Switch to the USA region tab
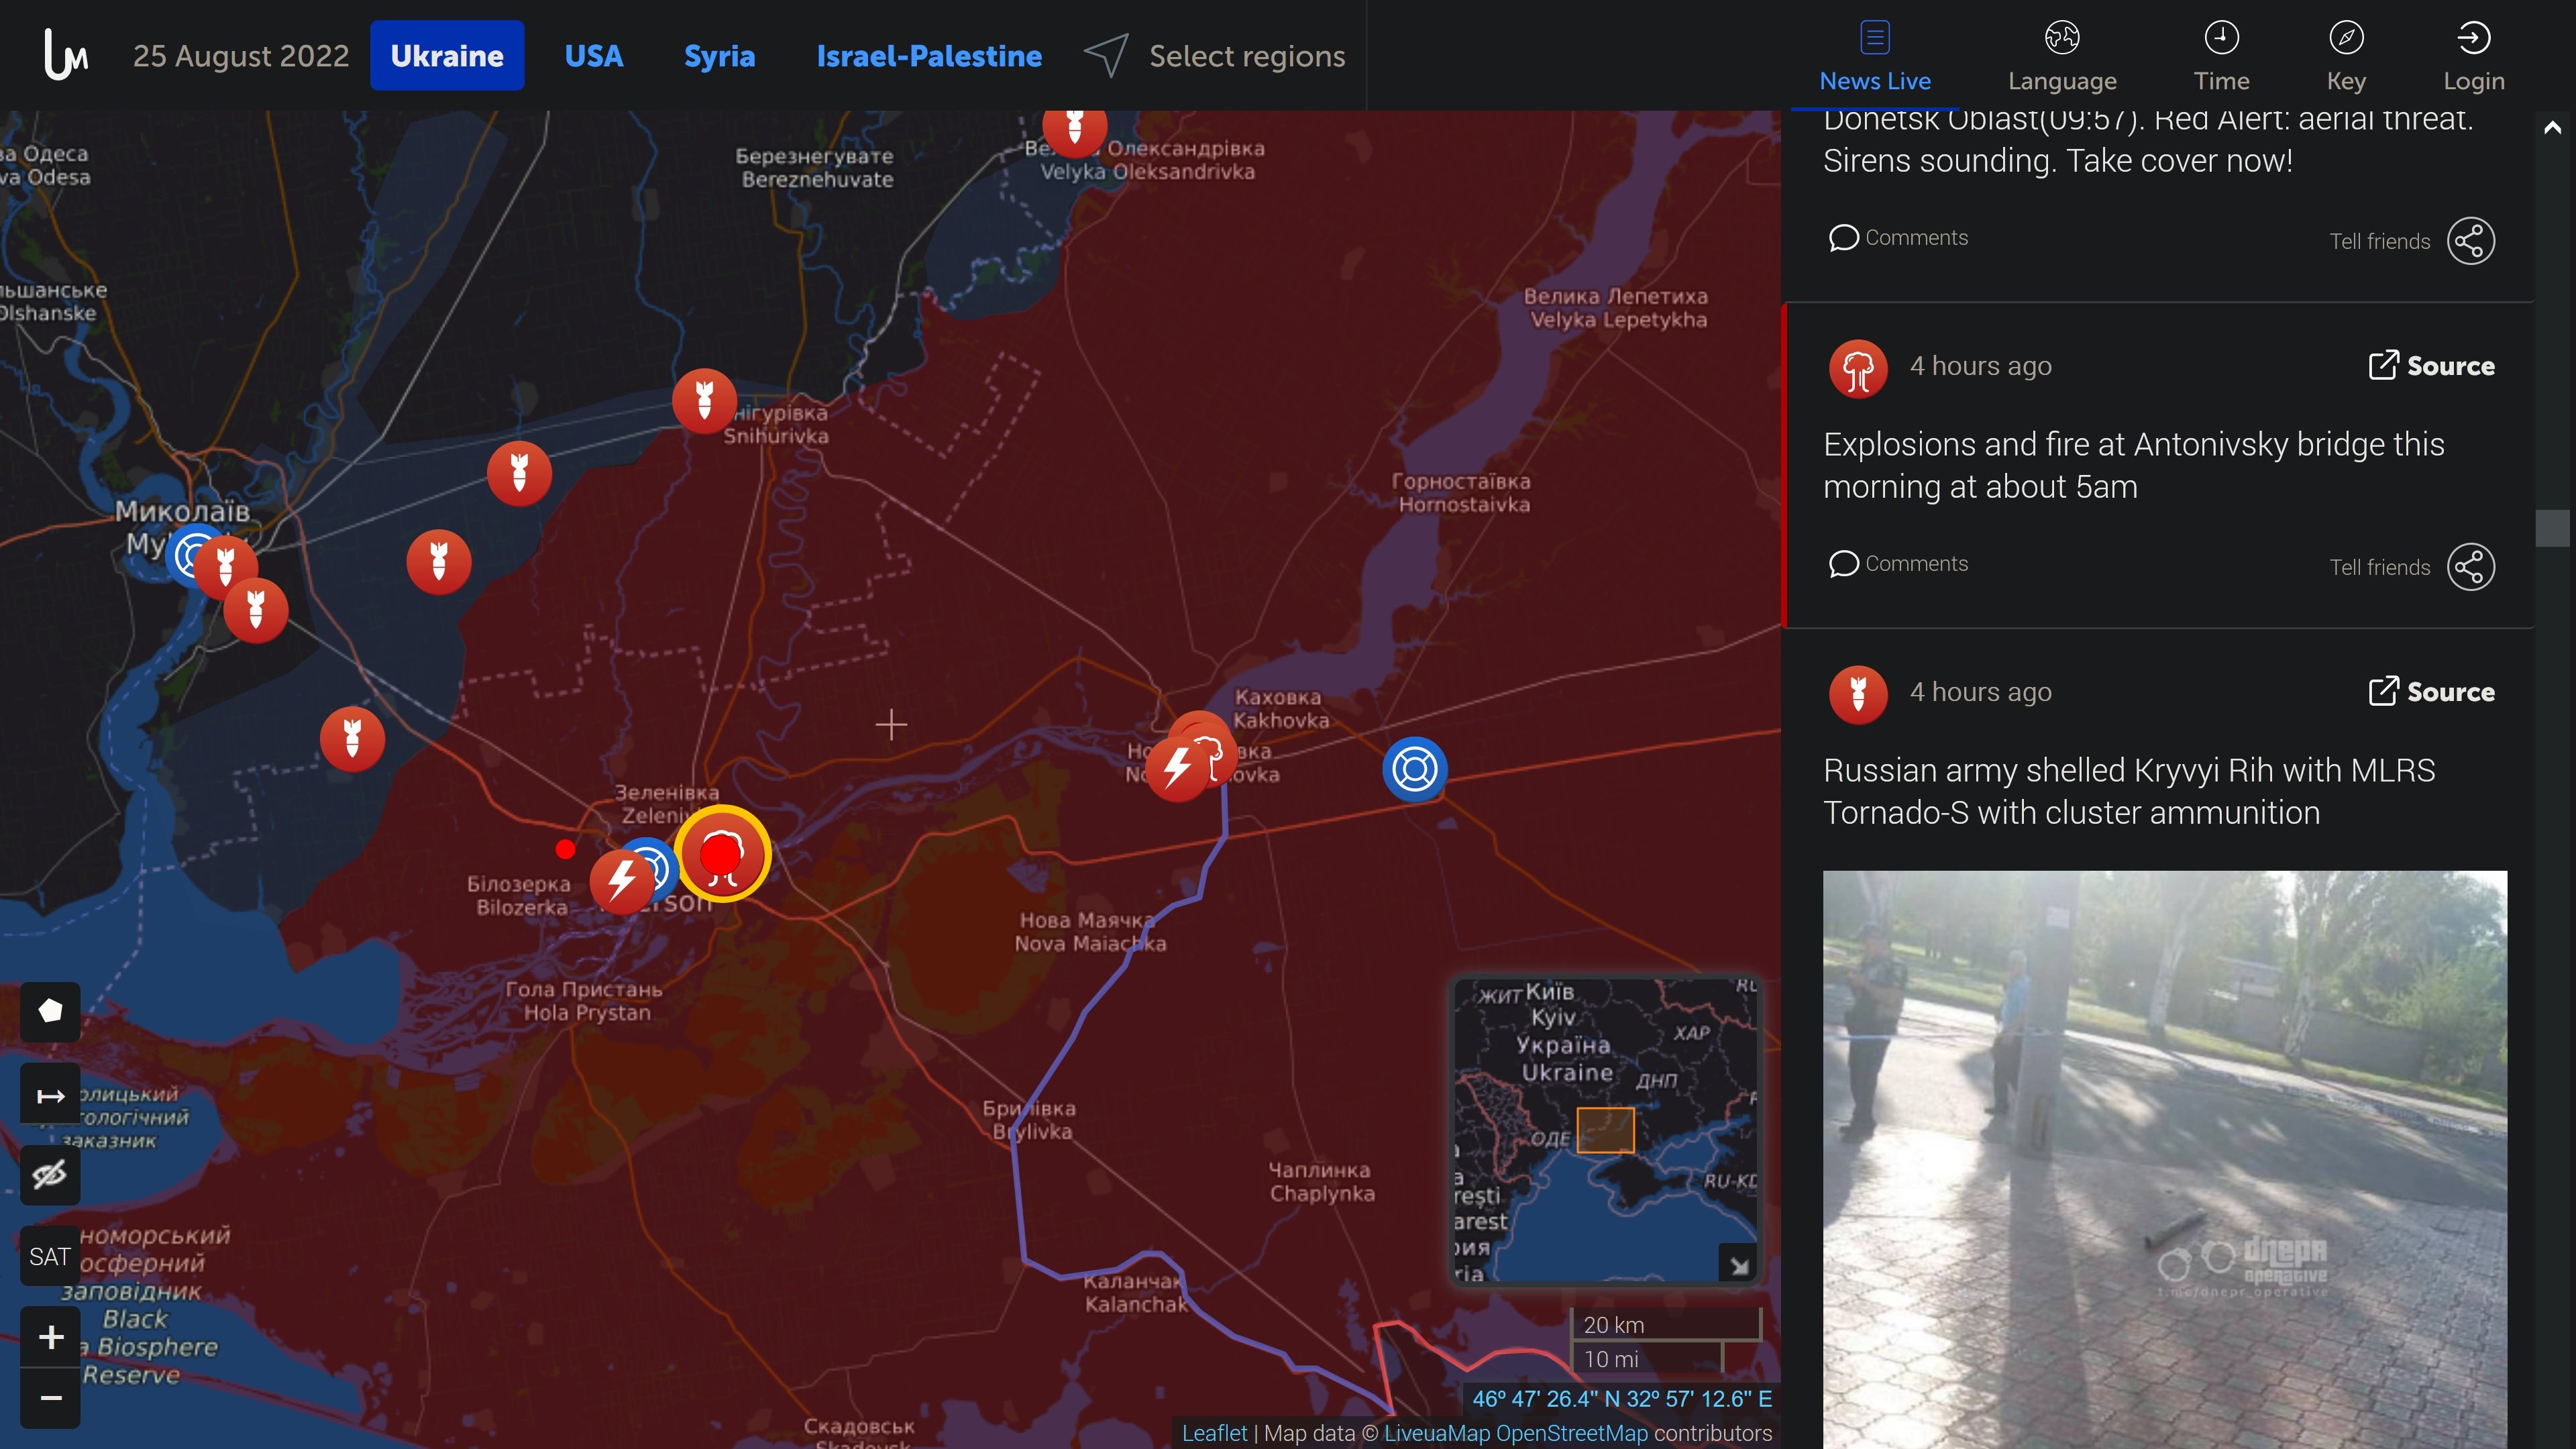 (594, 56)
